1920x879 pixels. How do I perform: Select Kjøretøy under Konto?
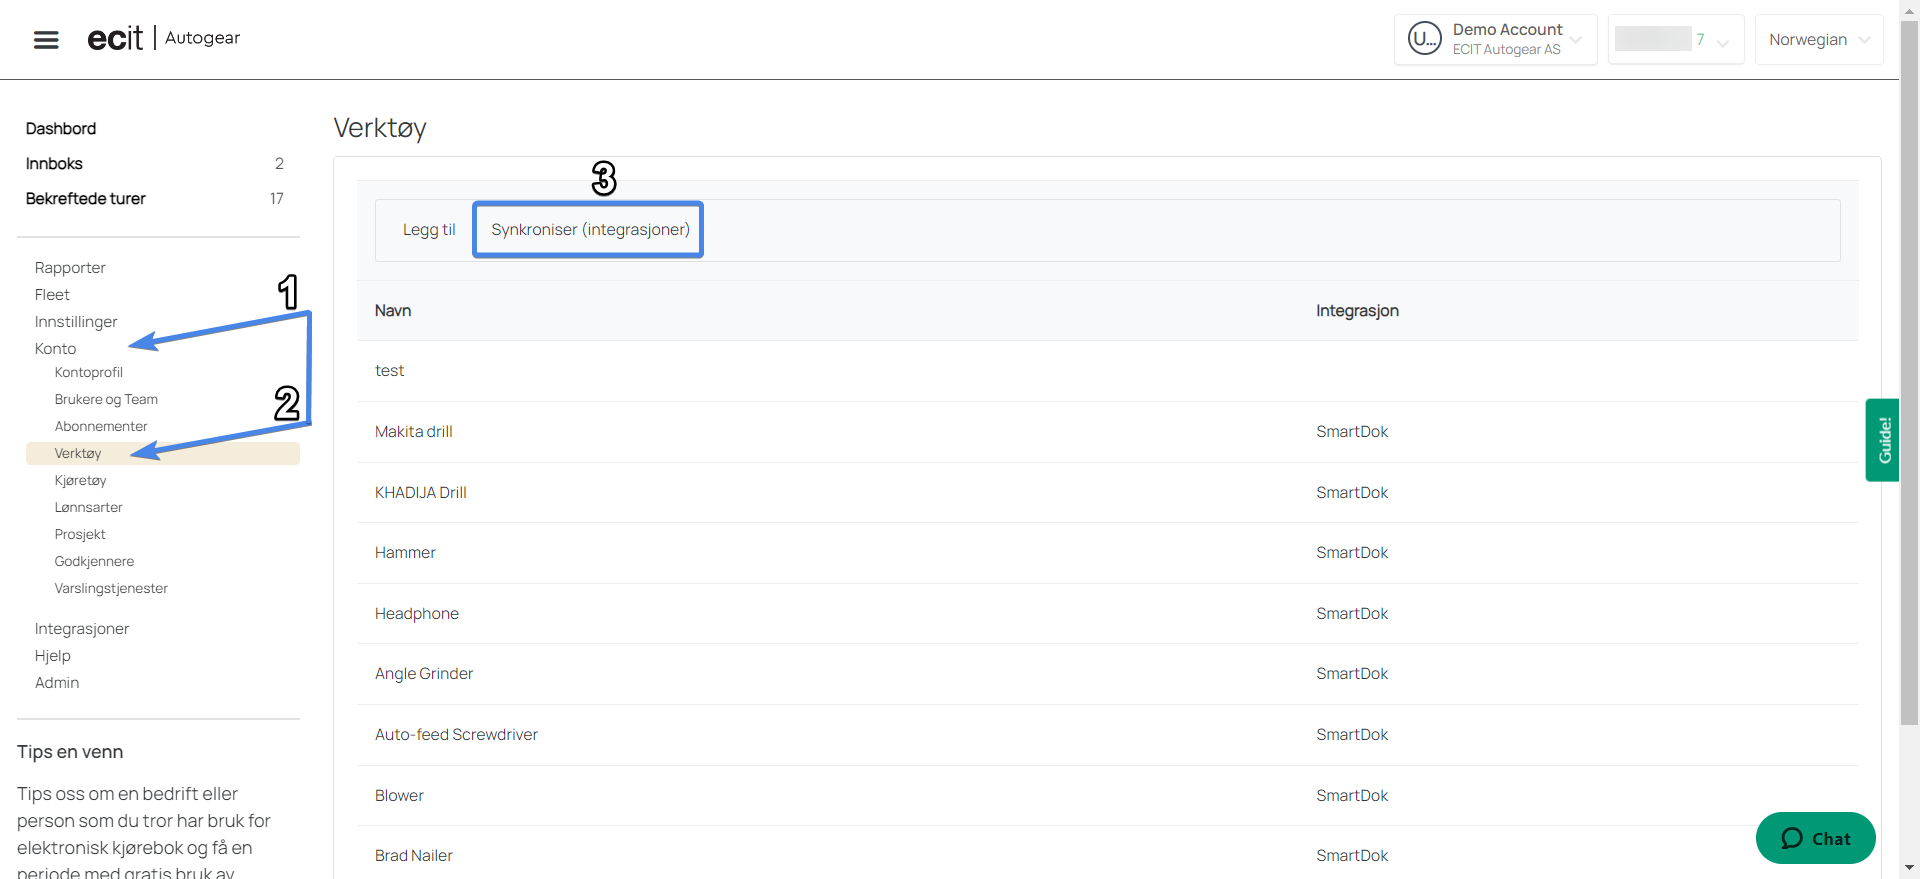[80, 481]
